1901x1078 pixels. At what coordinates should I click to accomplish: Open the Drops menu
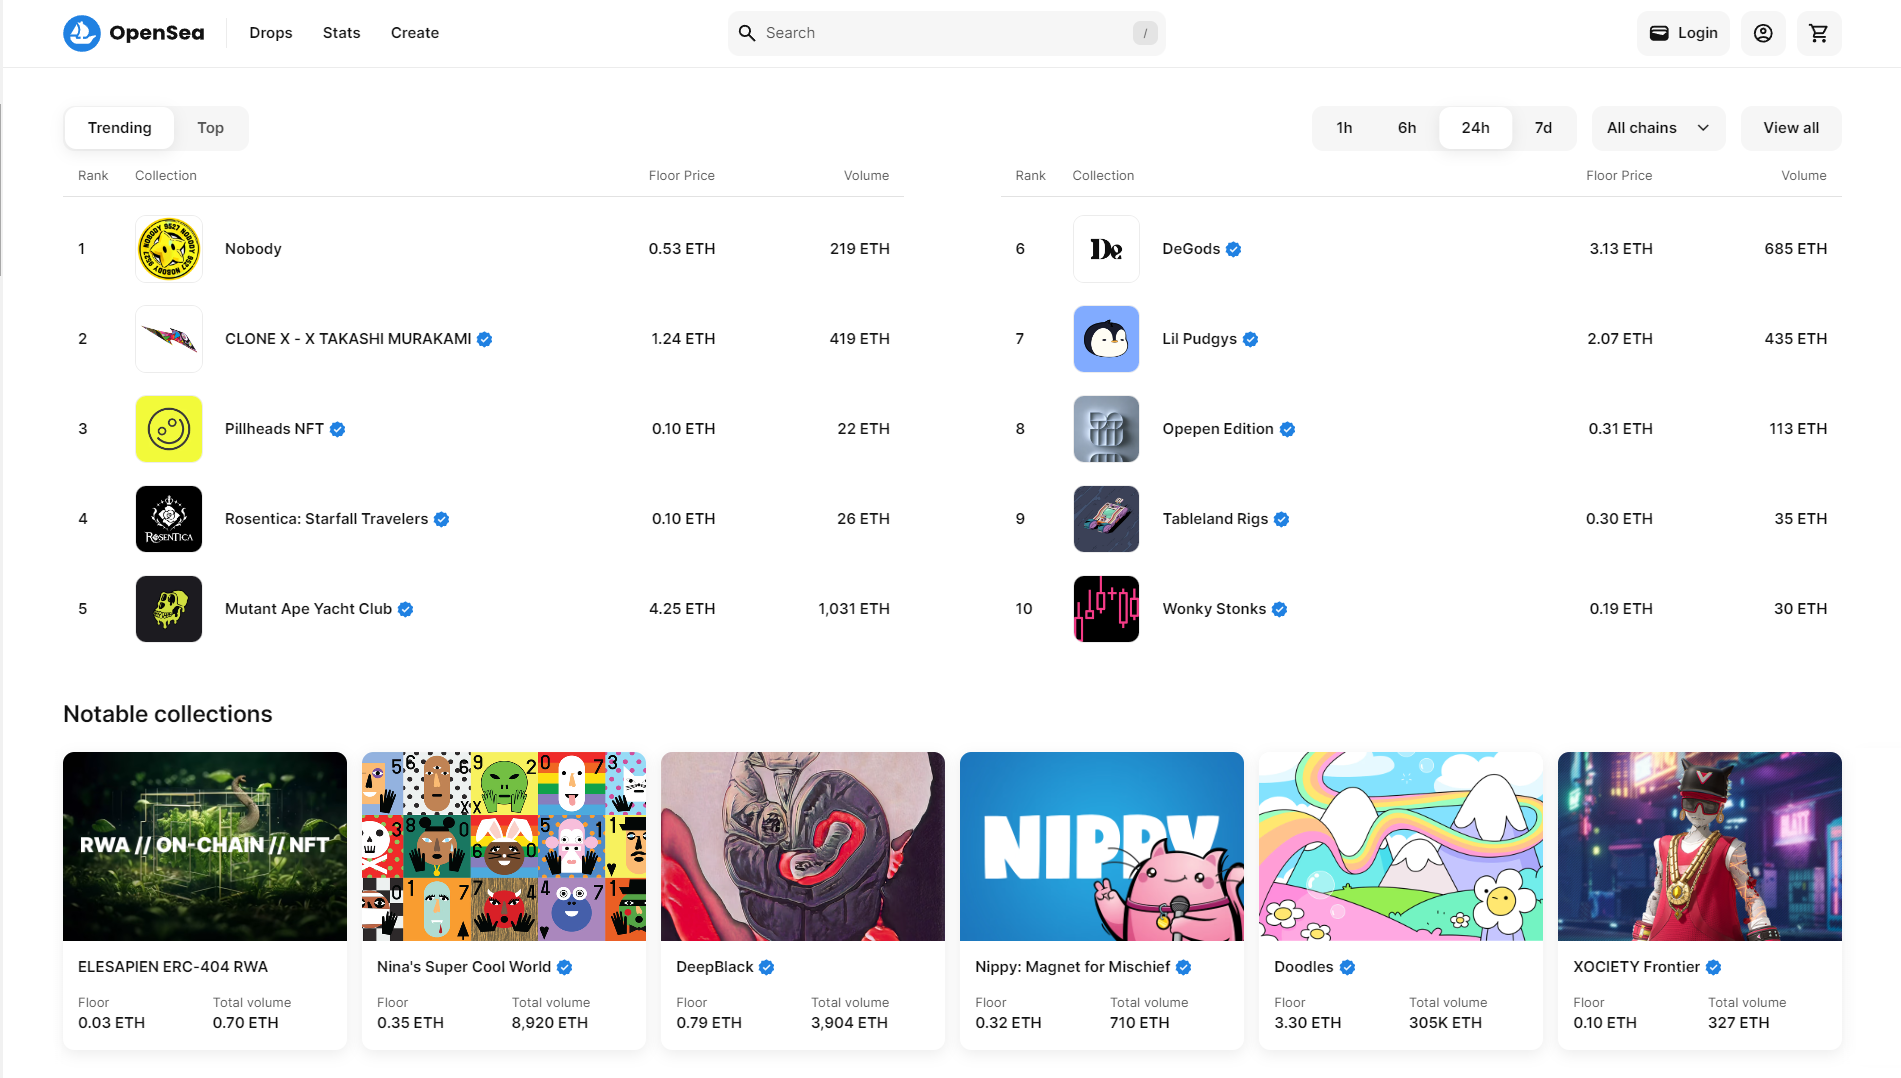coord(271,33)
